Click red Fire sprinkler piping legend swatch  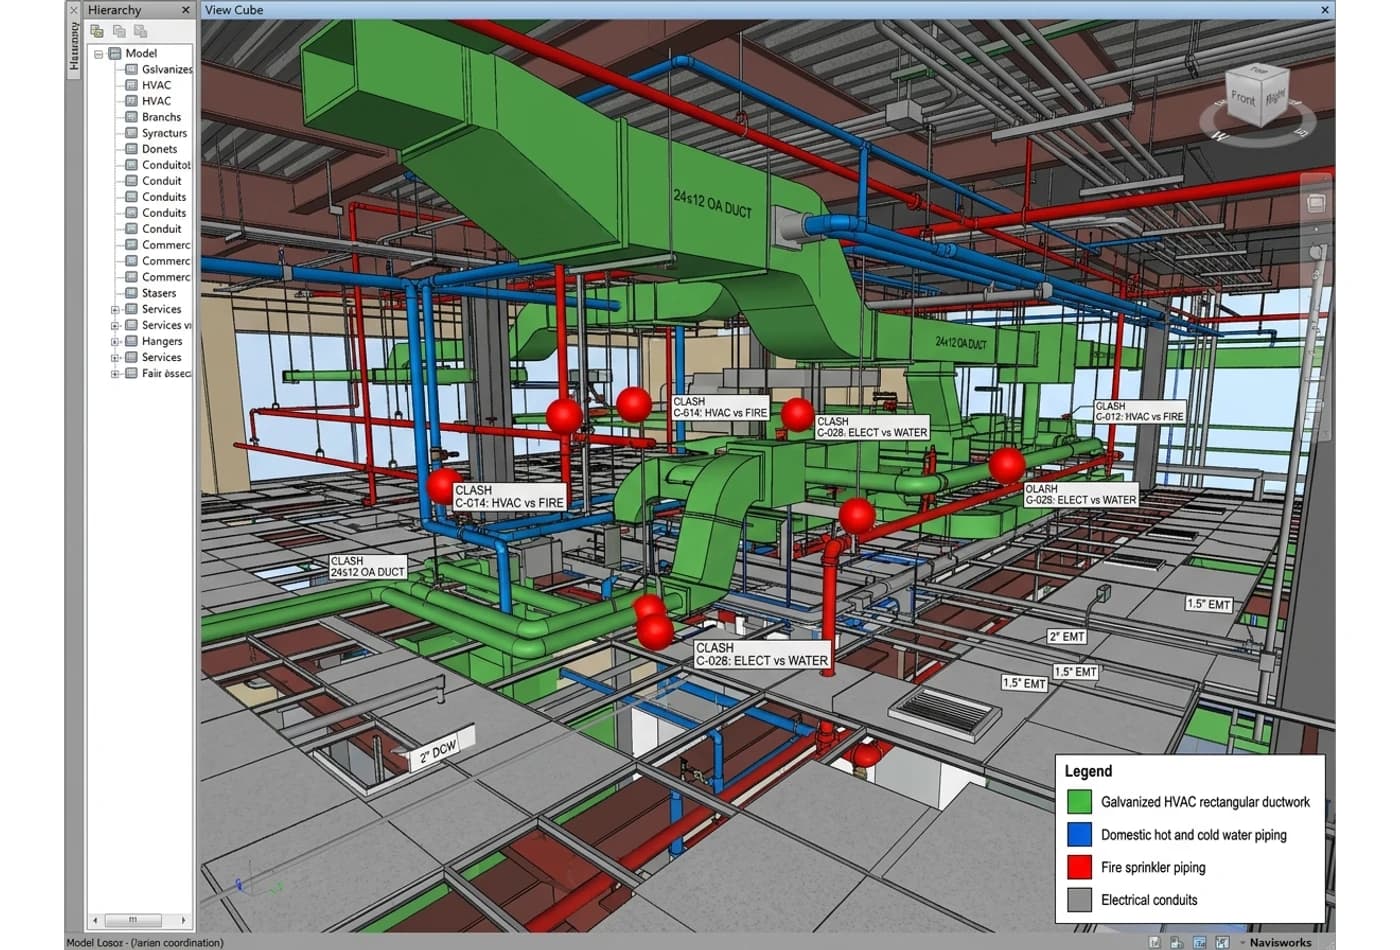pyautogui.click(x=1079, y=867)
